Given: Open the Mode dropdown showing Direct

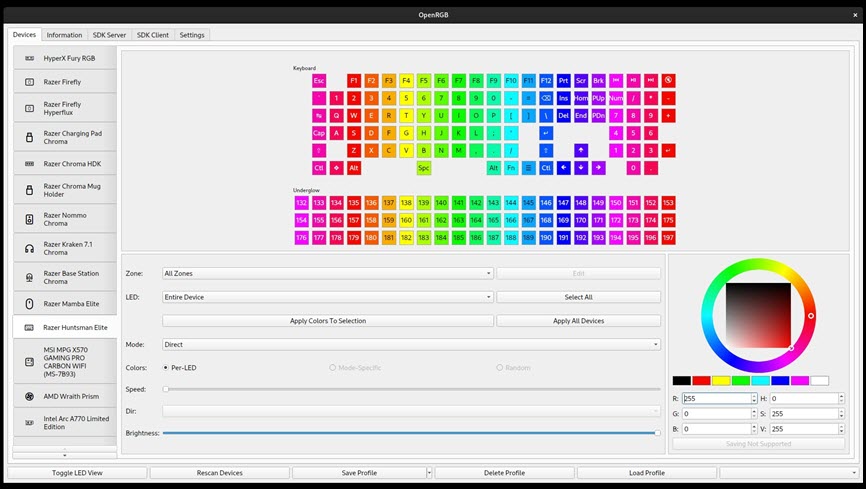Looking at the screenshot, I should click(x=411, y=344).
